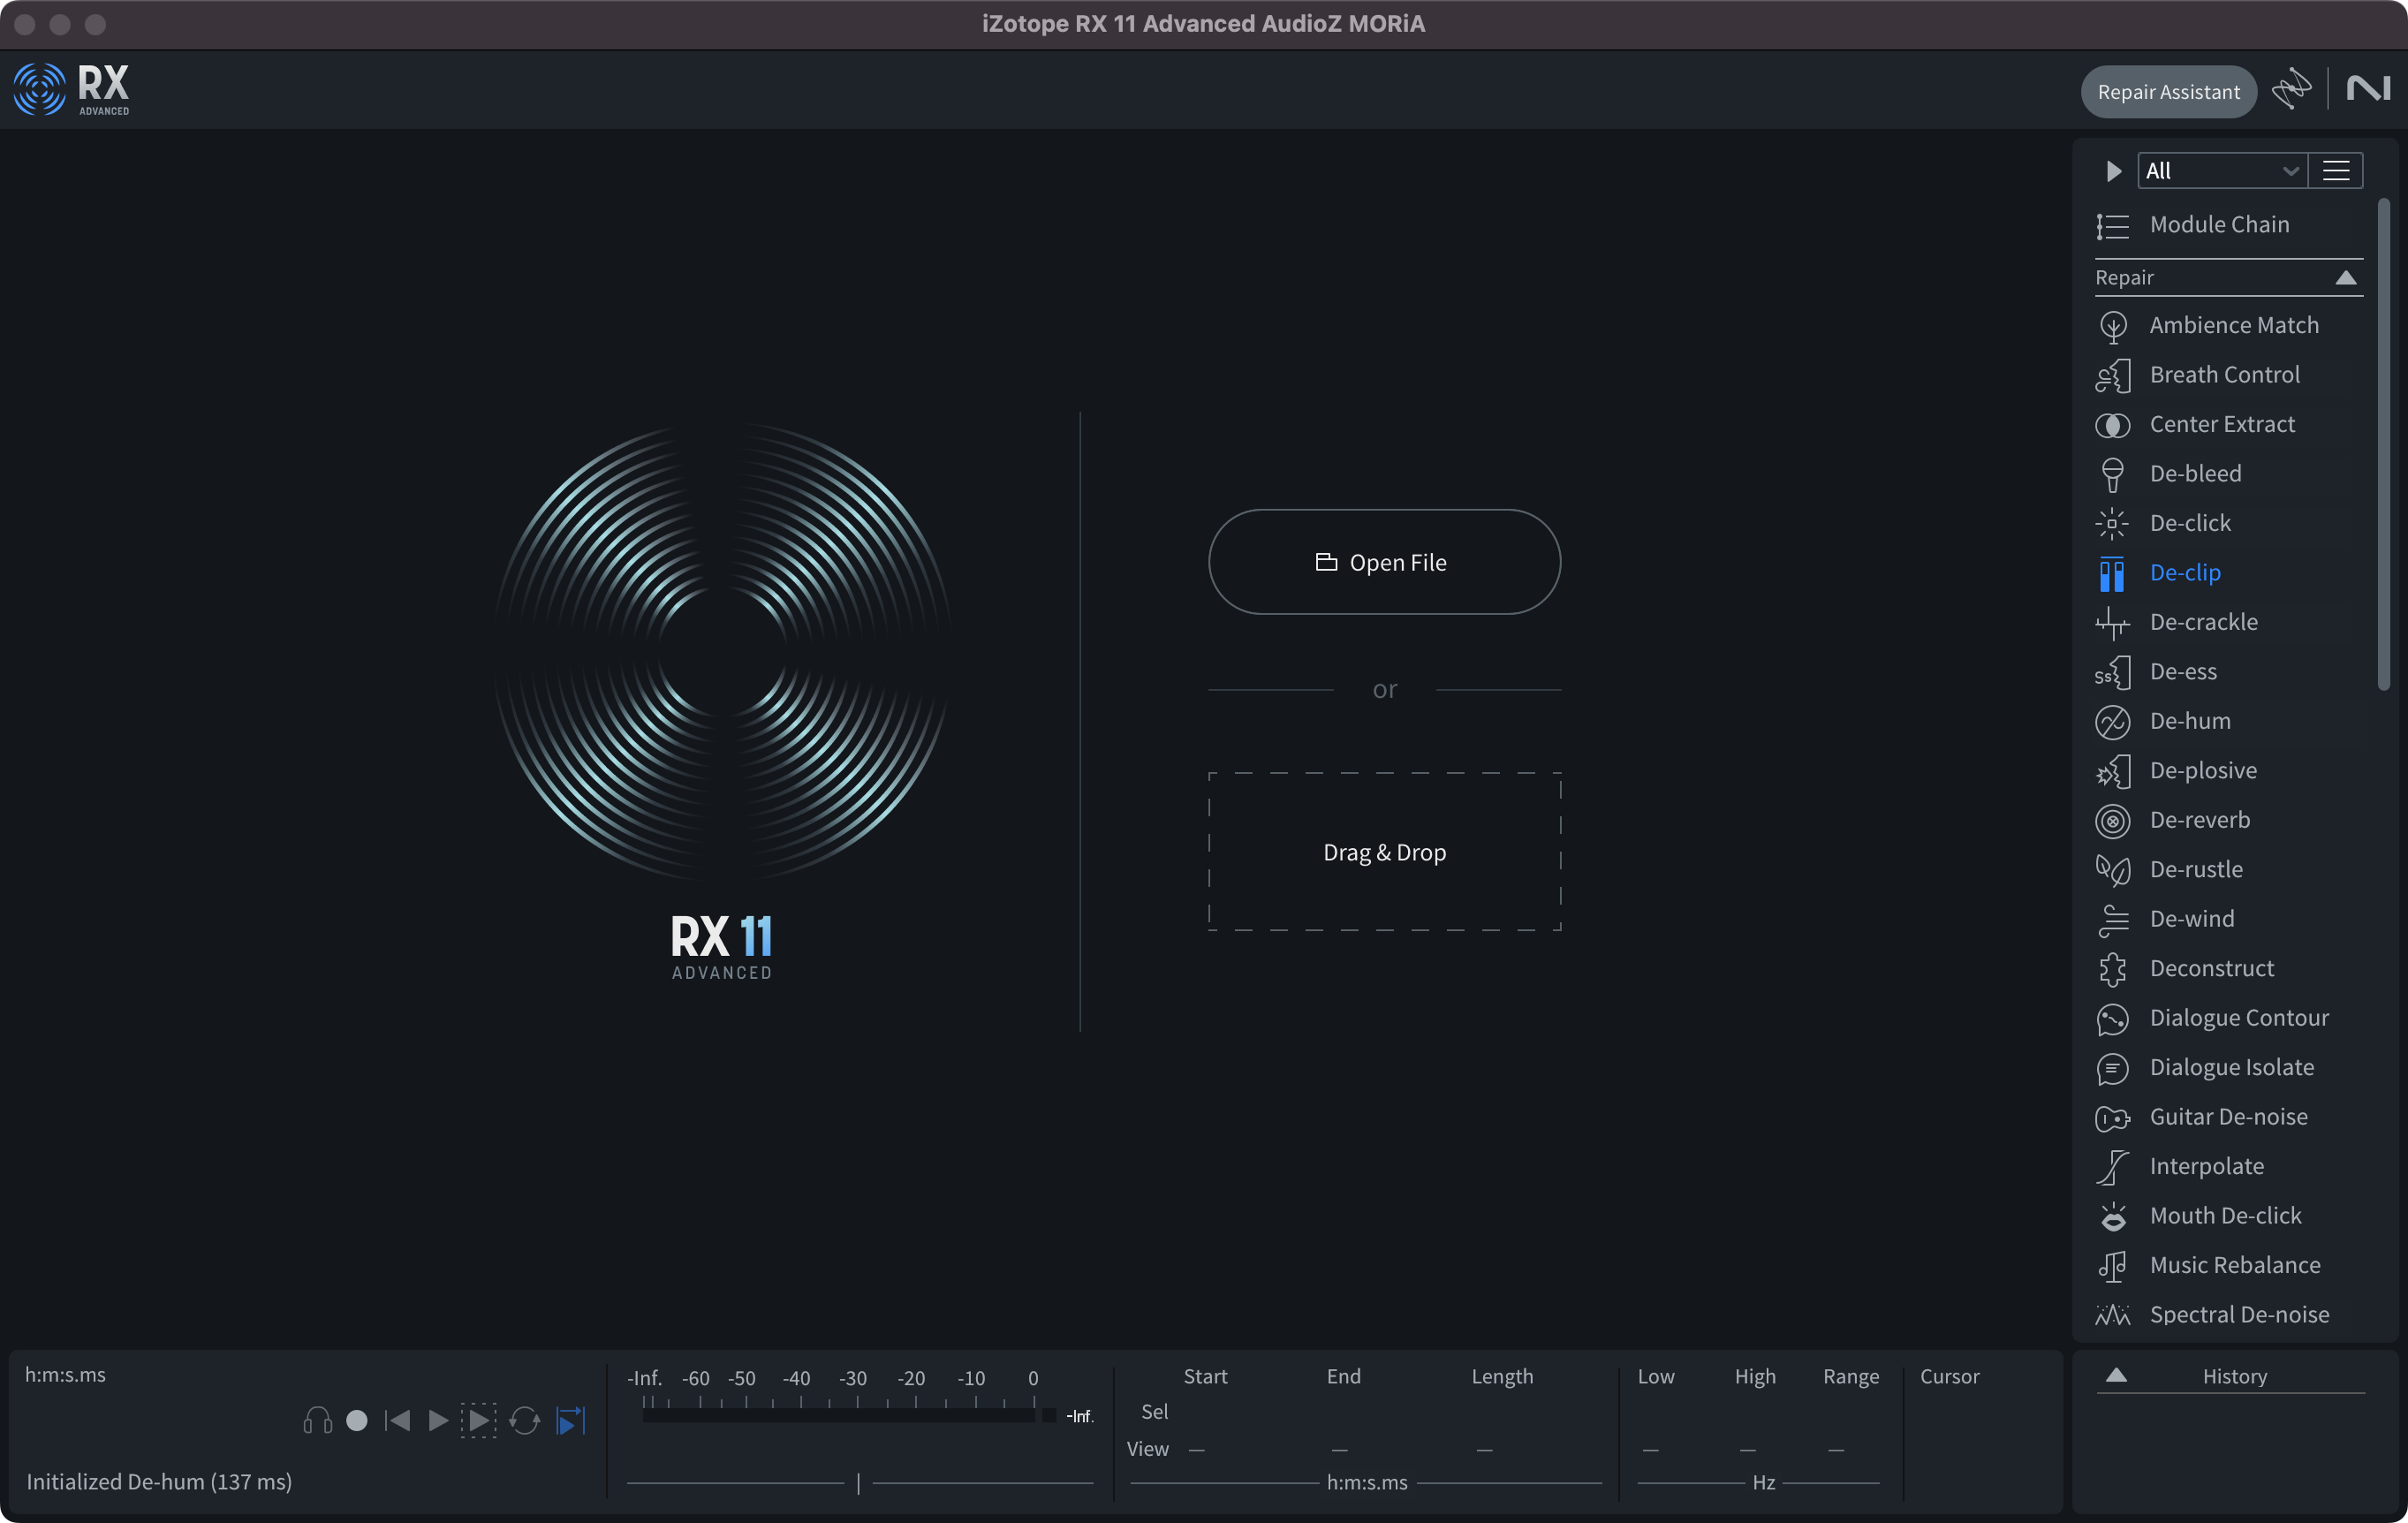This screenshot has width=2408, height=1523.
Task: Click the Open File button
Action: [x=1383, y=562]
